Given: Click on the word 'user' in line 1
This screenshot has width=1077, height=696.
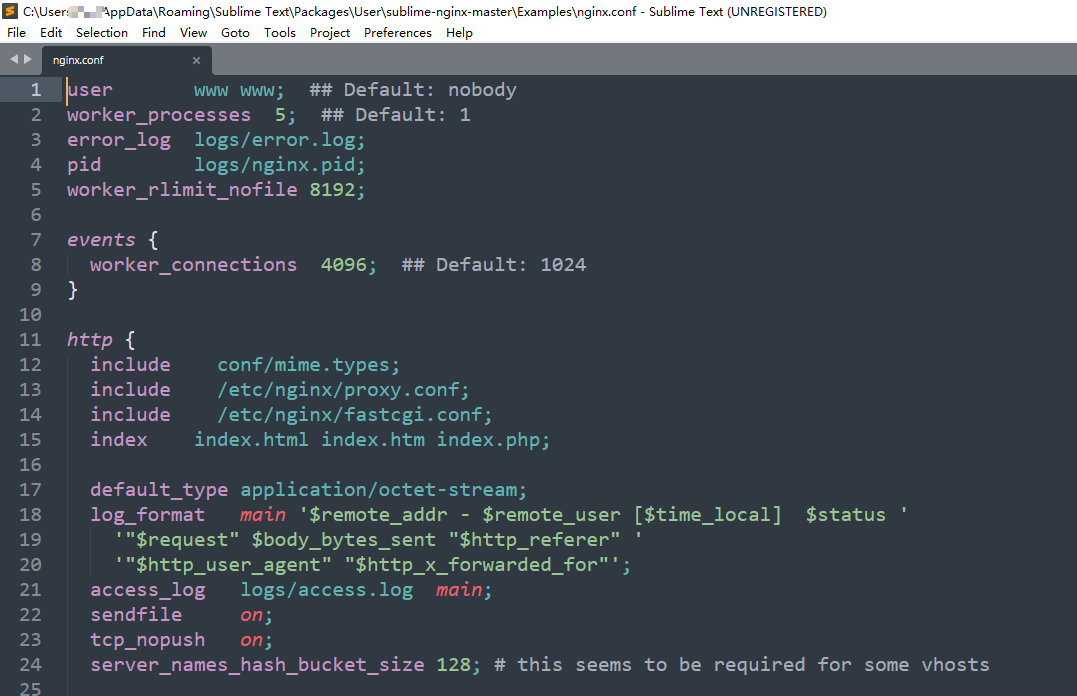Looking at the screenshot, I should (x=90, y=90).
